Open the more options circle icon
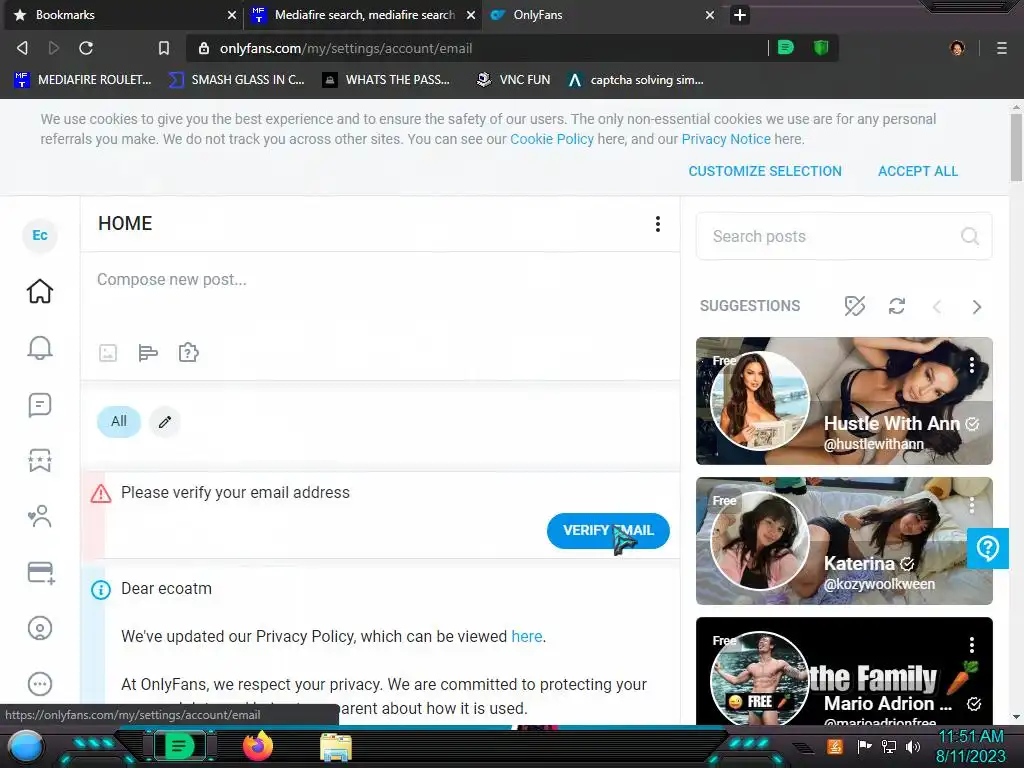This screenshot has width=1024, height=768. point(40,684)
